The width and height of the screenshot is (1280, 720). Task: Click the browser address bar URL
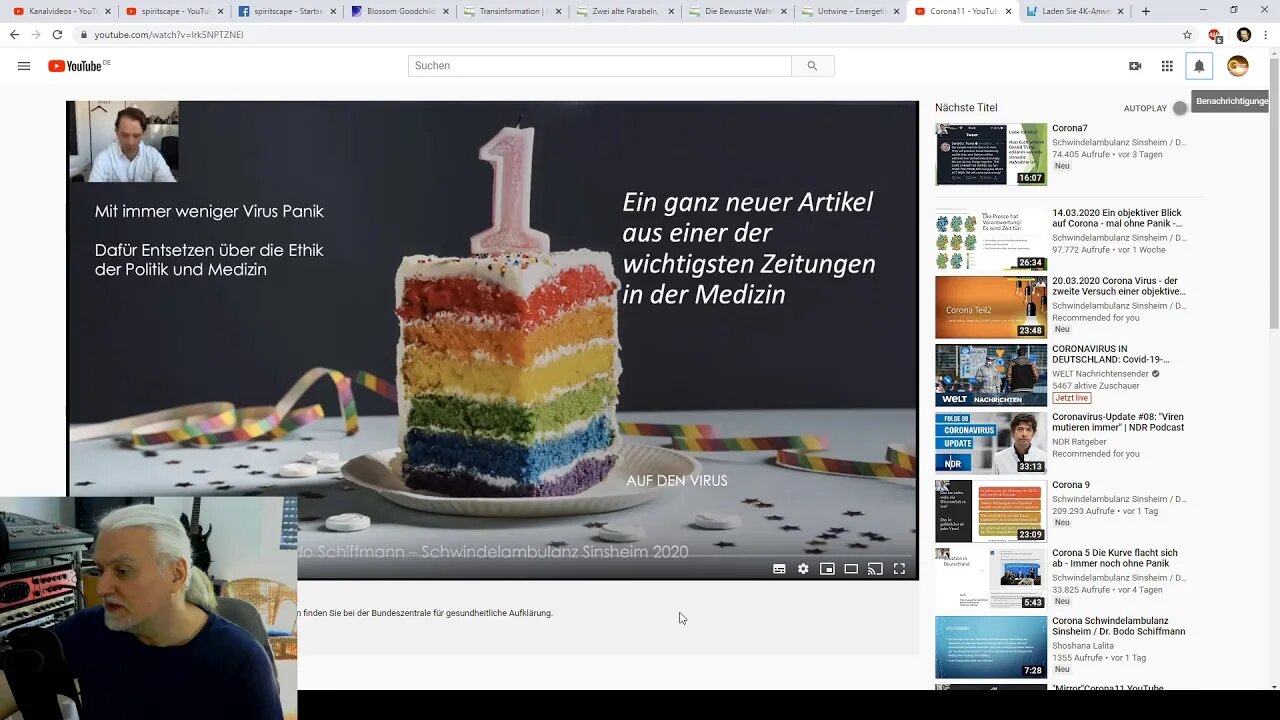coord(169,34)
